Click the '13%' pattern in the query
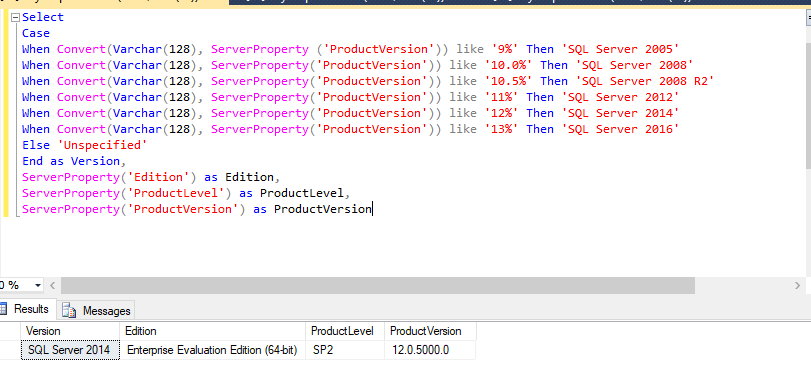 click(502, 129)
